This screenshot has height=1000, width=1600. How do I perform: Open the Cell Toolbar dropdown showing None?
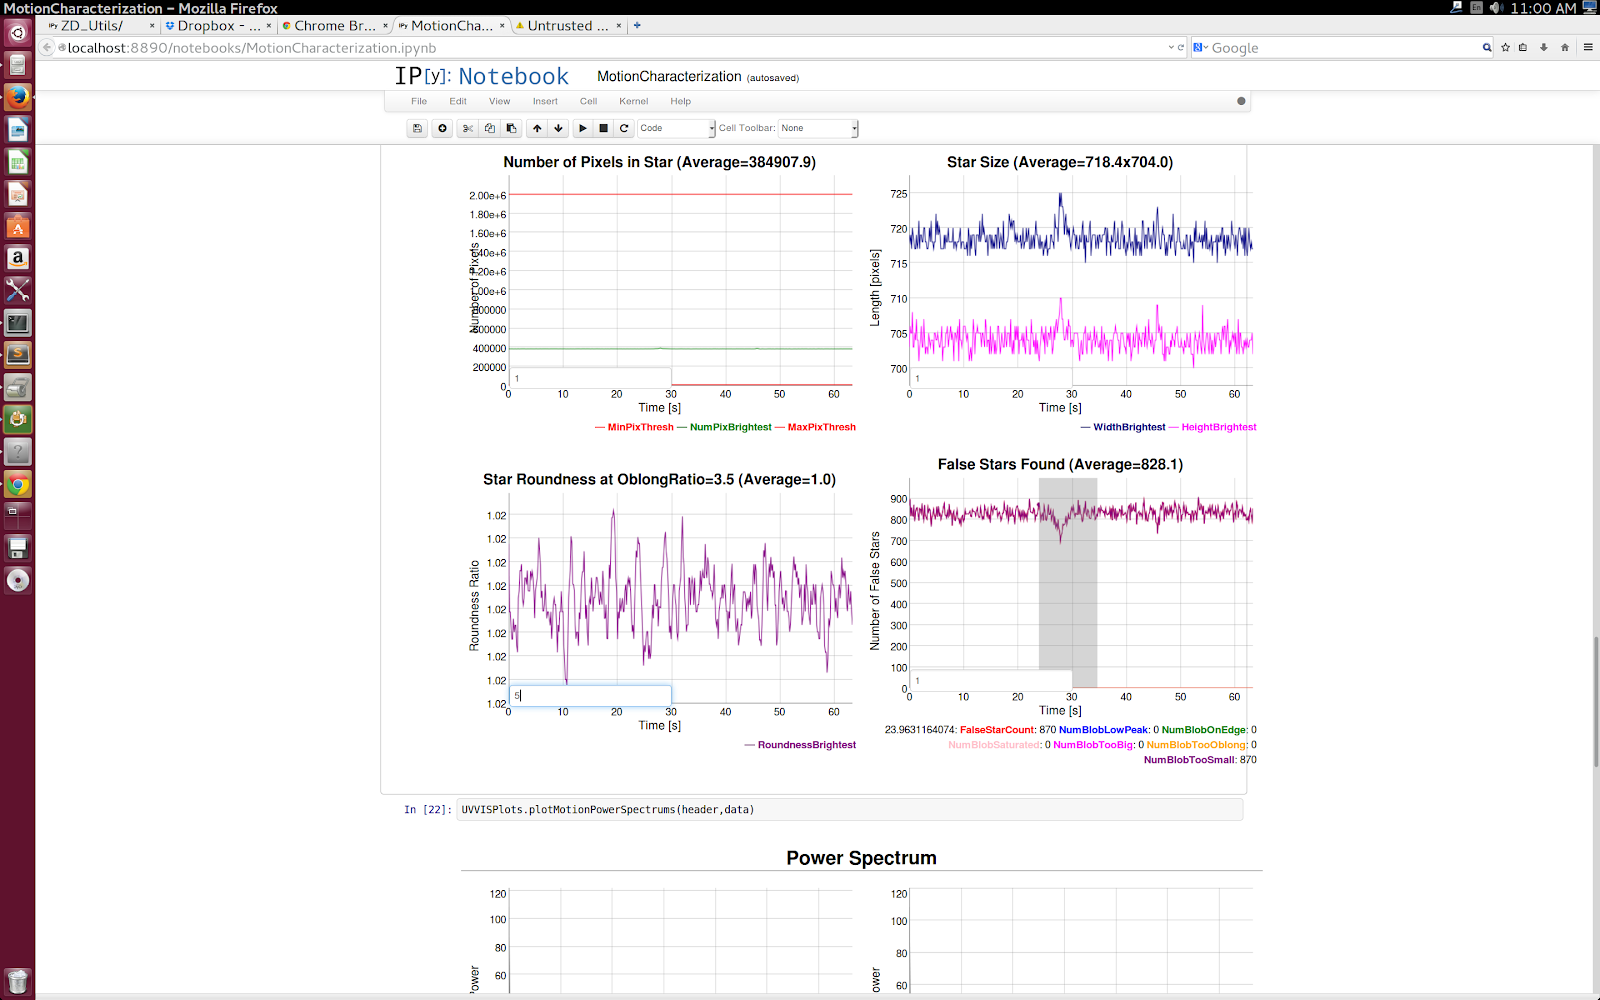click(818, 128)
